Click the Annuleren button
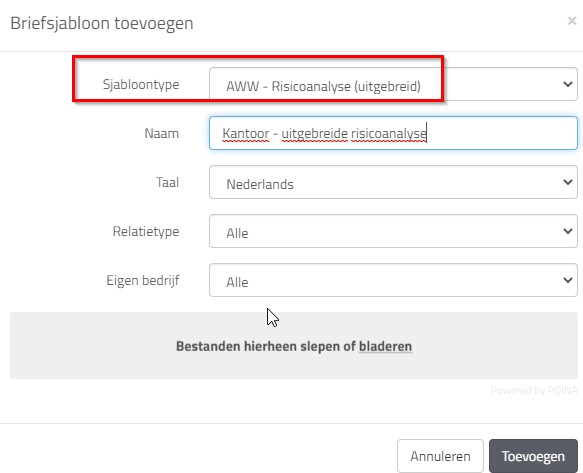583x473 pixels. pyautogui.click(x=440, y=456)
